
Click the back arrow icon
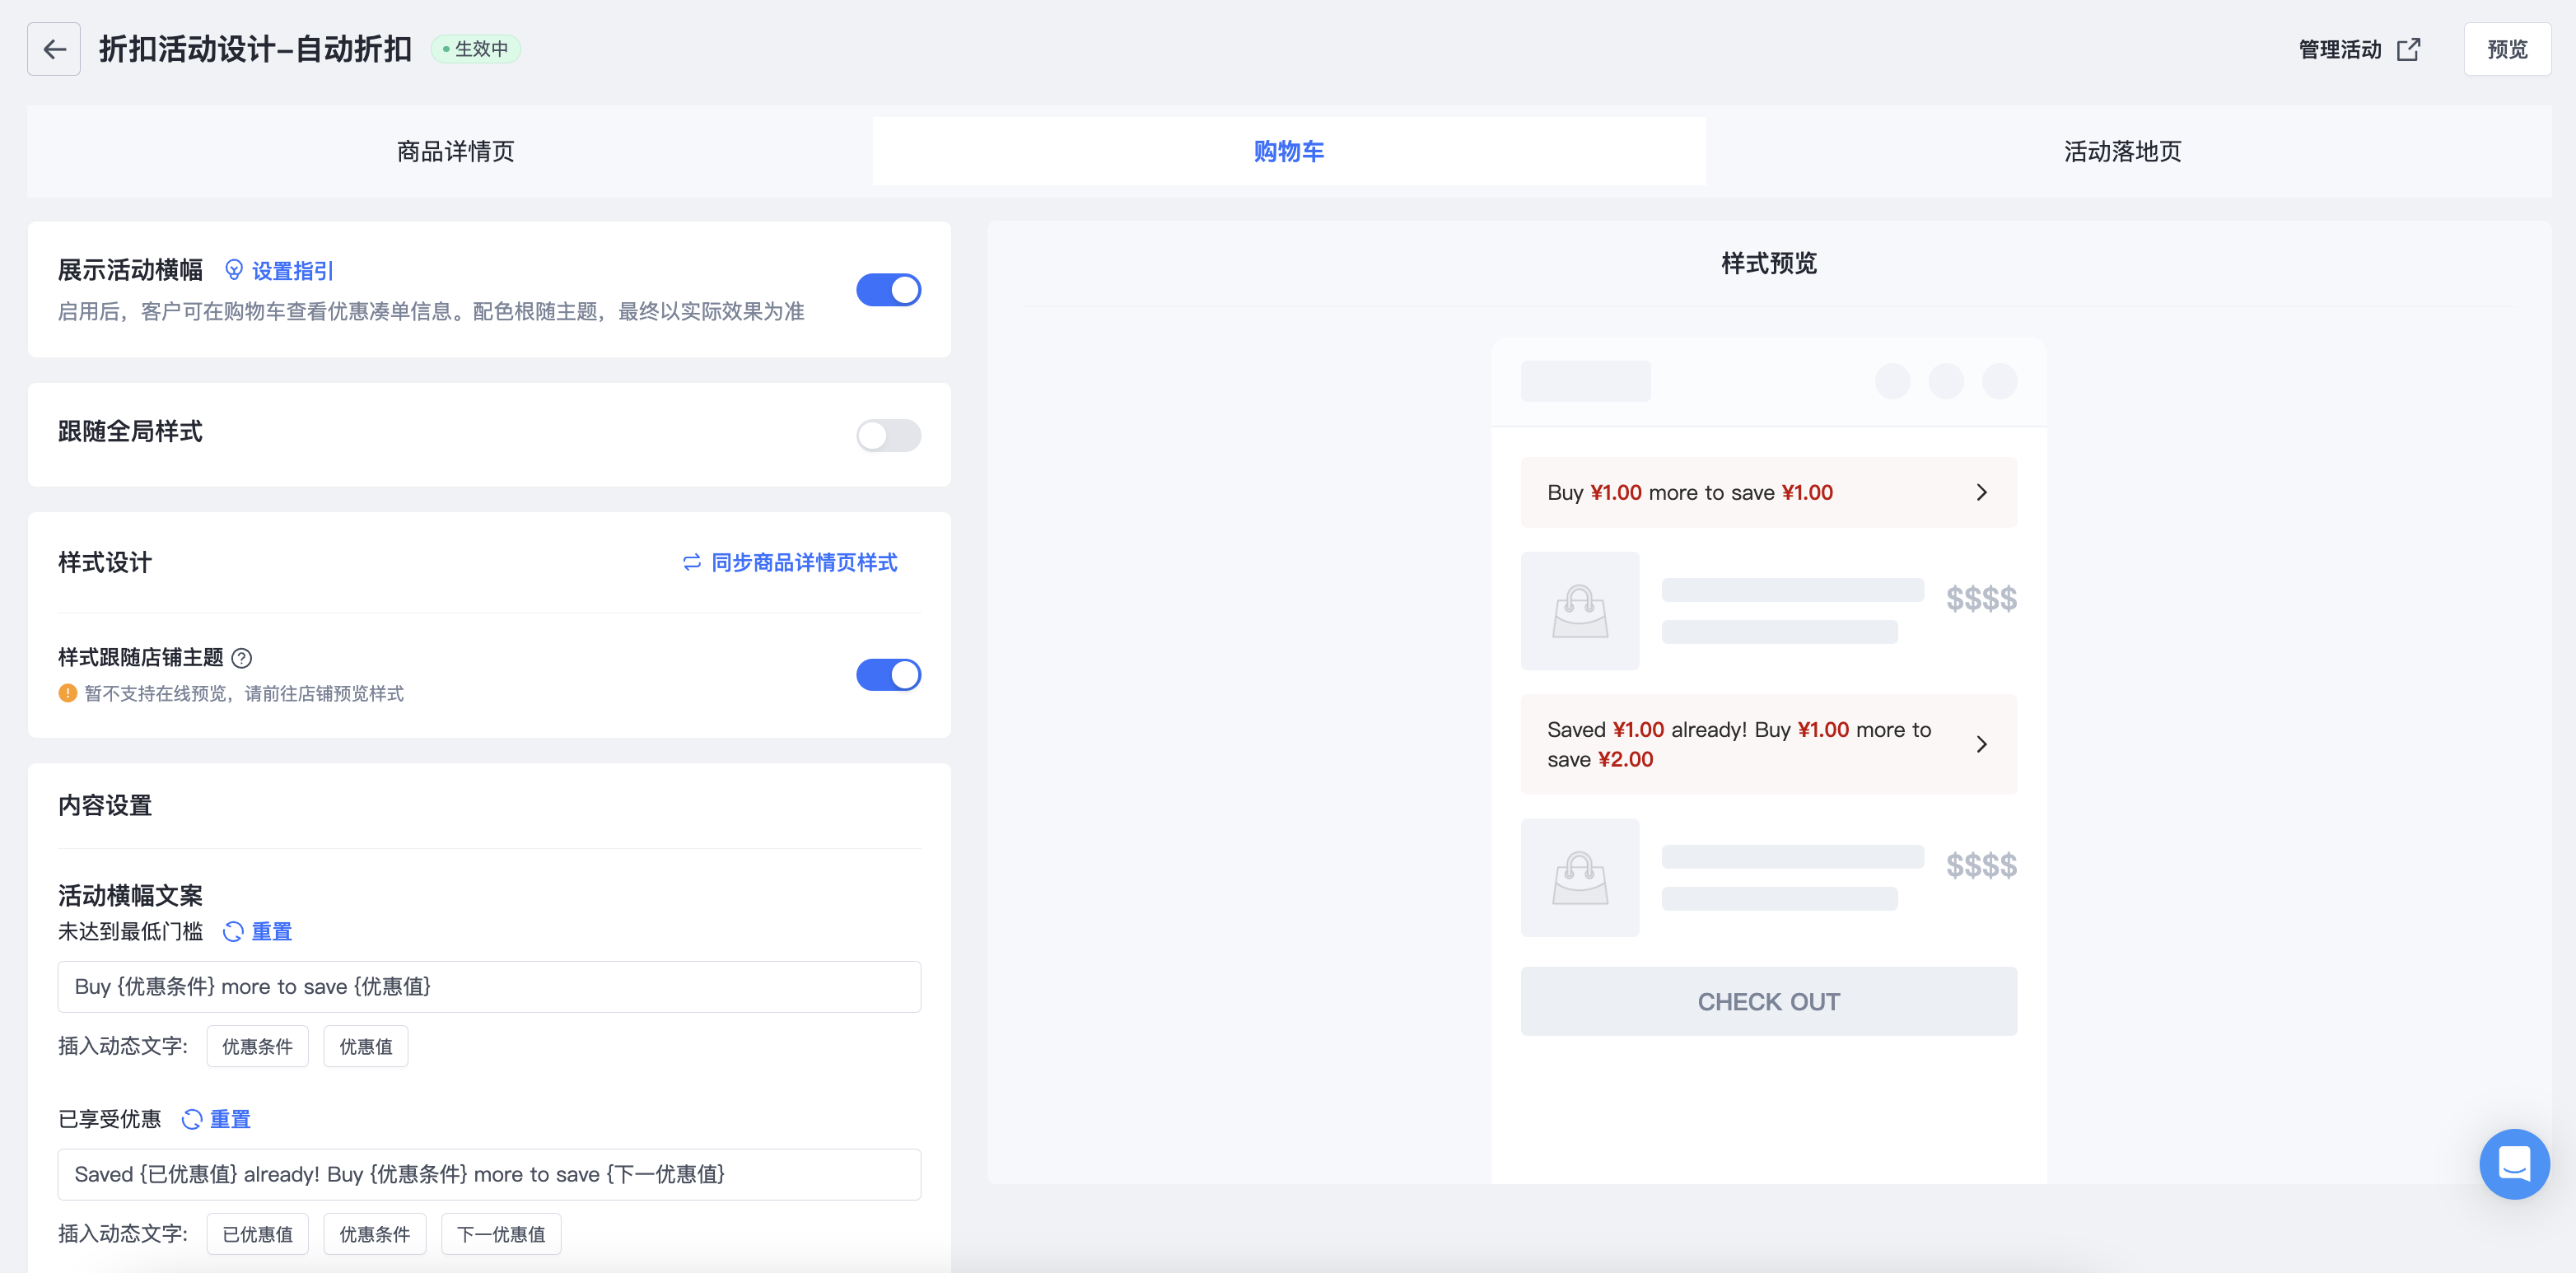[54, 49]
